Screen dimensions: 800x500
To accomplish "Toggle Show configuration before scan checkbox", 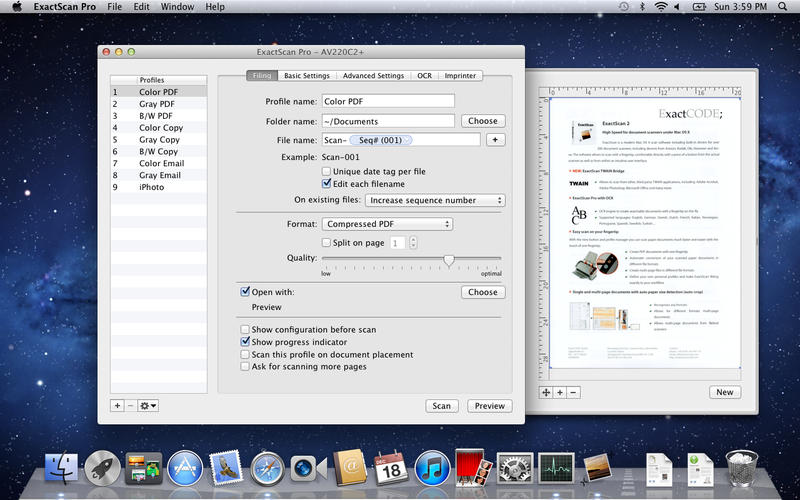I will [x=246, y=329].
